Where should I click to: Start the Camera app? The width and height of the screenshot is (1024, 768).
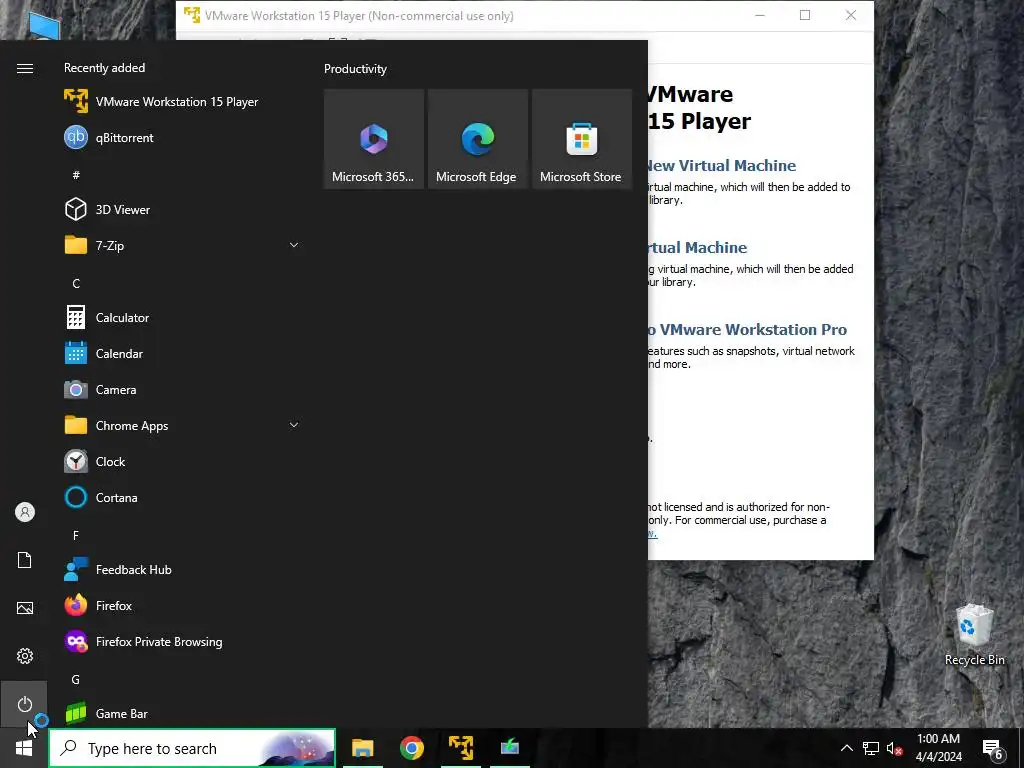click(182, 389)
